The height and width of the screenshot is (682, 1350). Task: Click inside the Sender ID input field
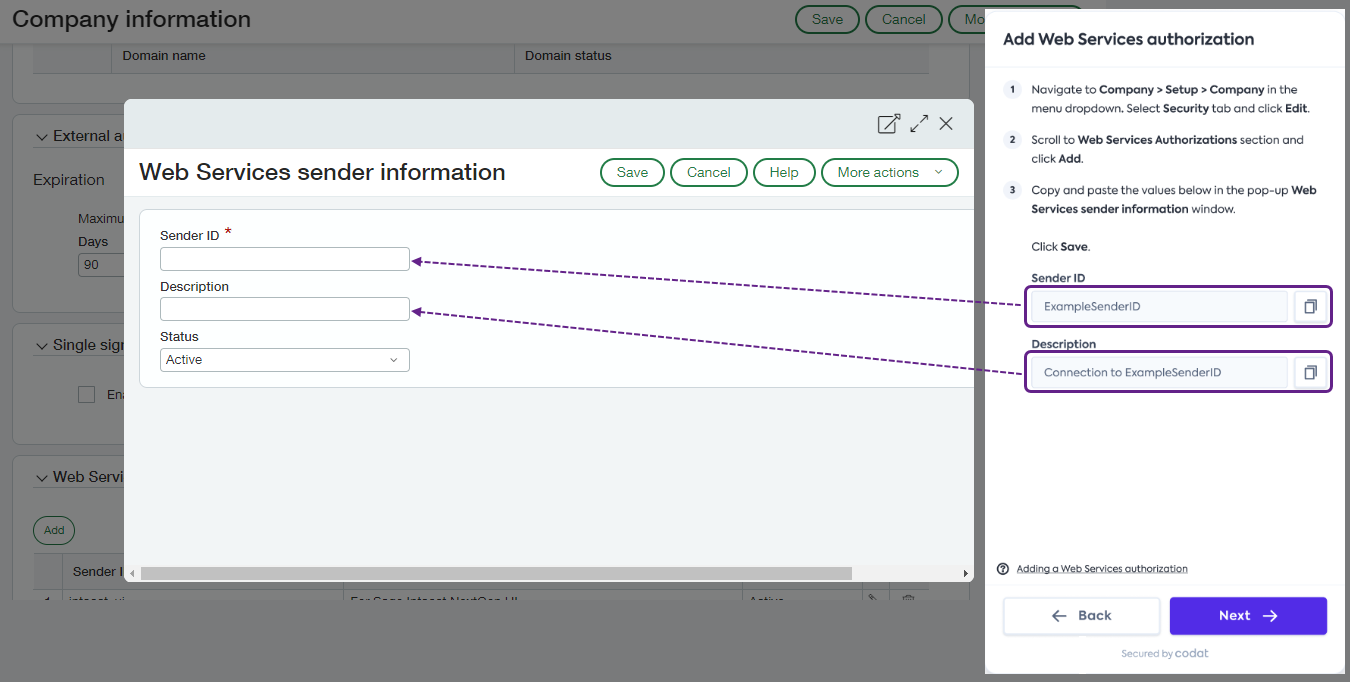point(284,258)
